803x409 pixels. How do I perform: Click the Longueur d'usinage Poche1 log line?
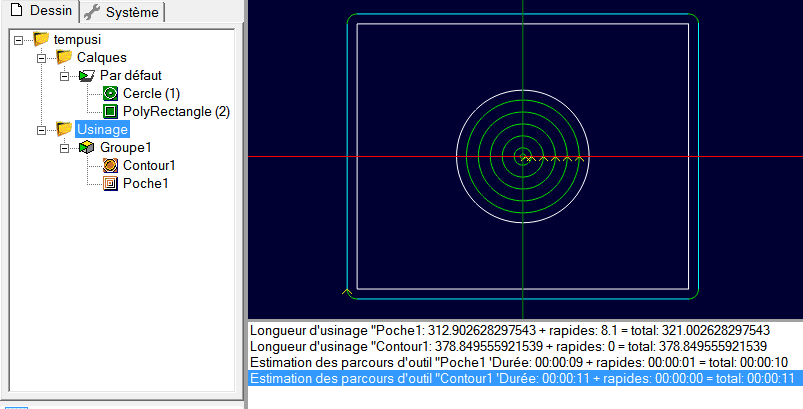click(x=510, y=330)
